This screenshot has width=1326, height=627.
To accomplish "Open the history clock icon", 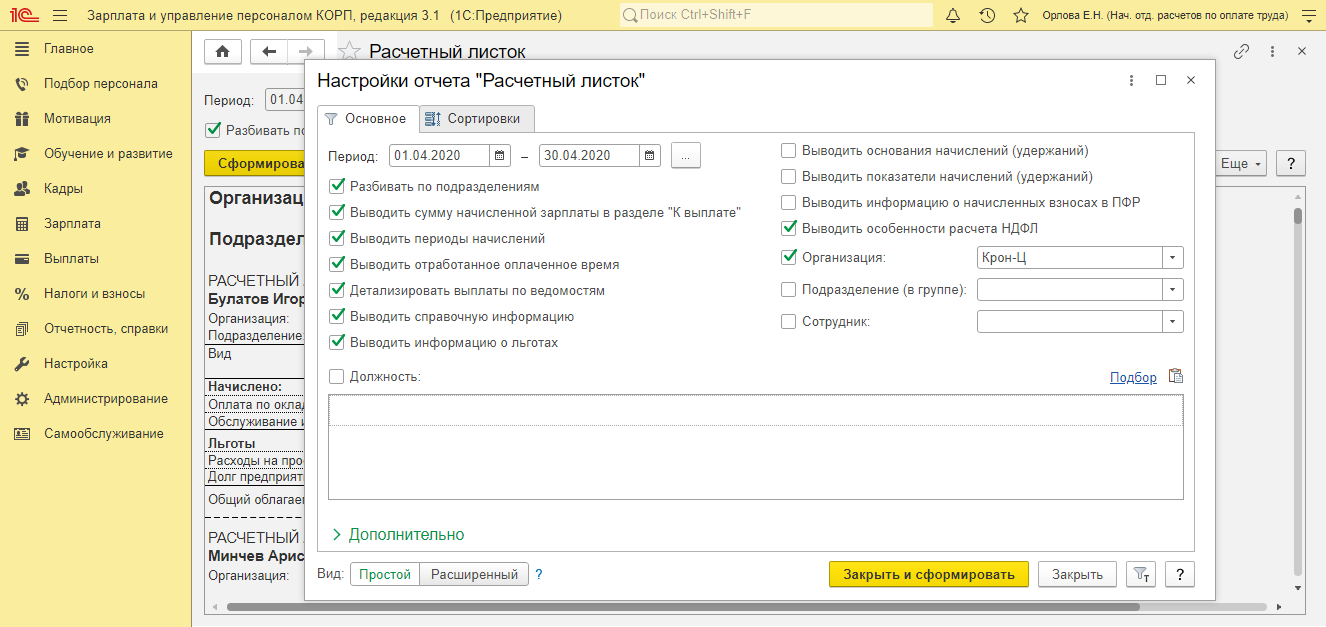I will pos(987,16).
